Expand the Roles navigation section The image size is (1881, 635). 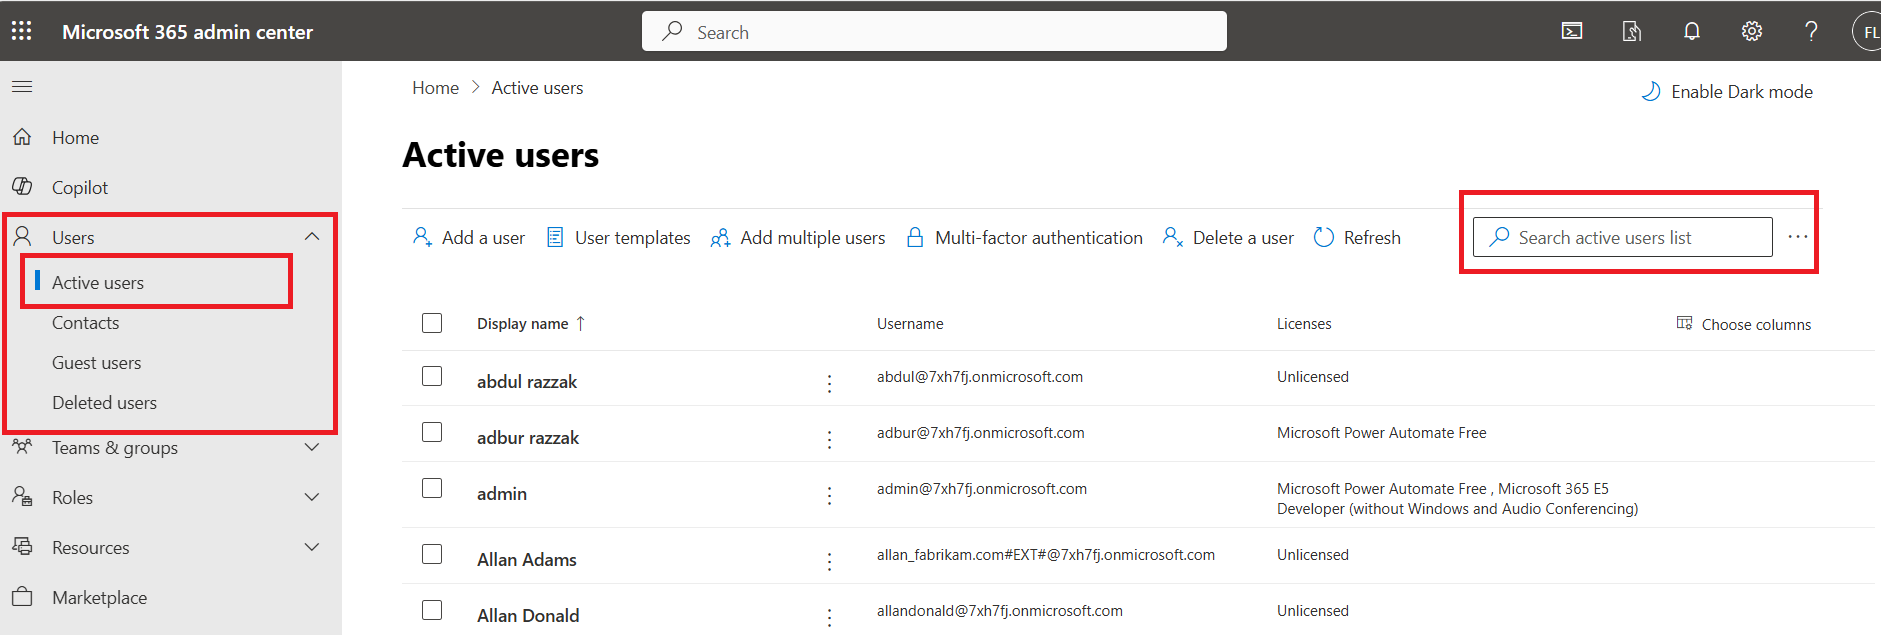[312, 497]
